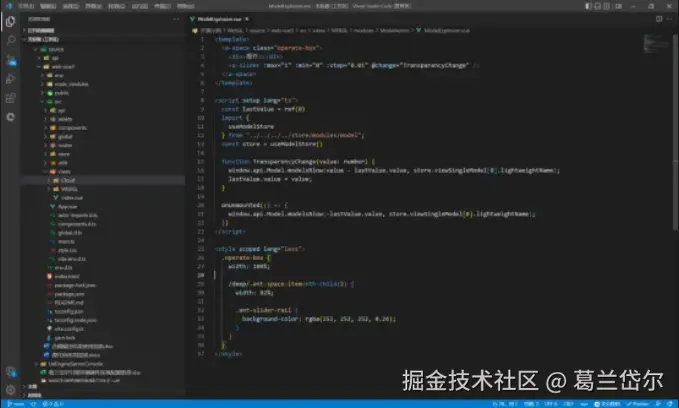The width and height of the screenshot is (679, 408).
Task: Click the Synchronize Changes icon in status bar
Action: point(33,404)
